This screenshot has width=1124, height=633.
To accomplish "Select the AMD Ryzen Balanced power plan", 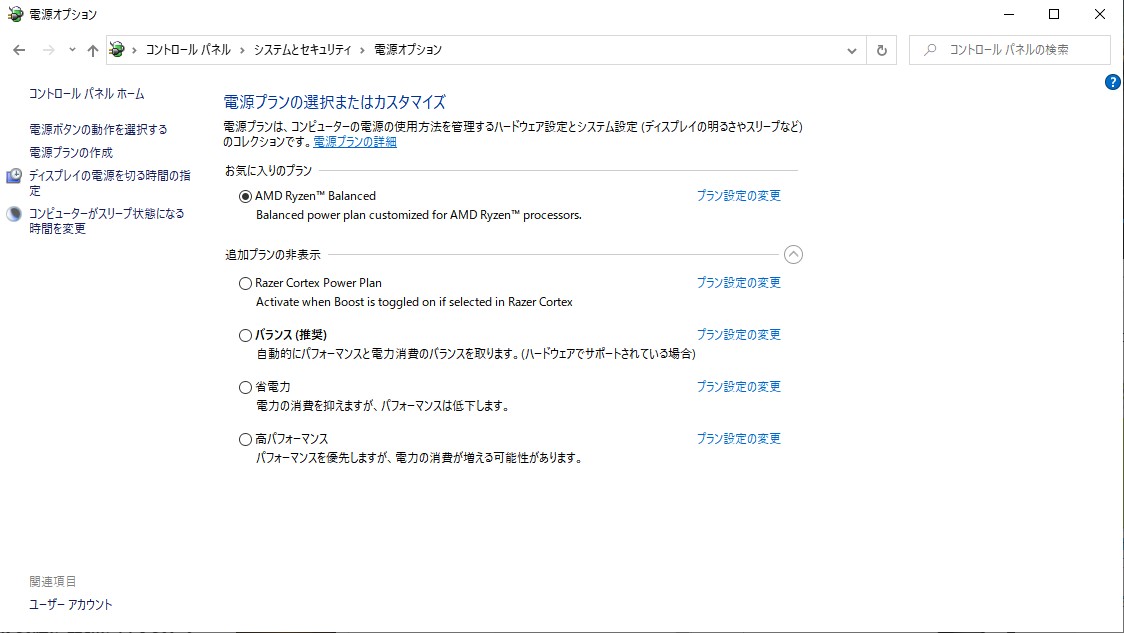I will (245, 196).
